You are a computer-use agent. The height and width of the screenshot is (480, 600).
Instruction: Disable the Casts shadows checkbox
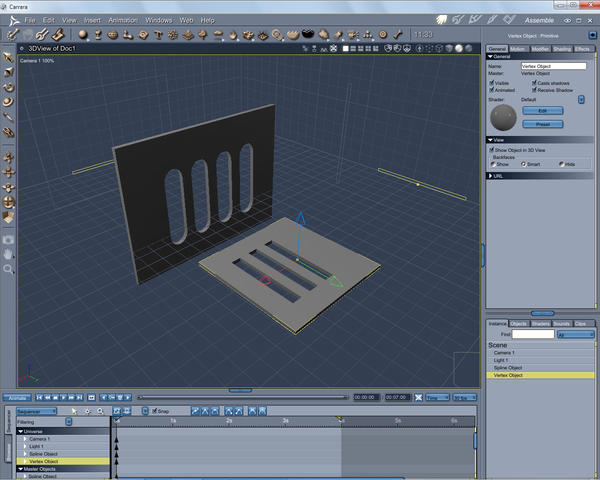[535, 82]
